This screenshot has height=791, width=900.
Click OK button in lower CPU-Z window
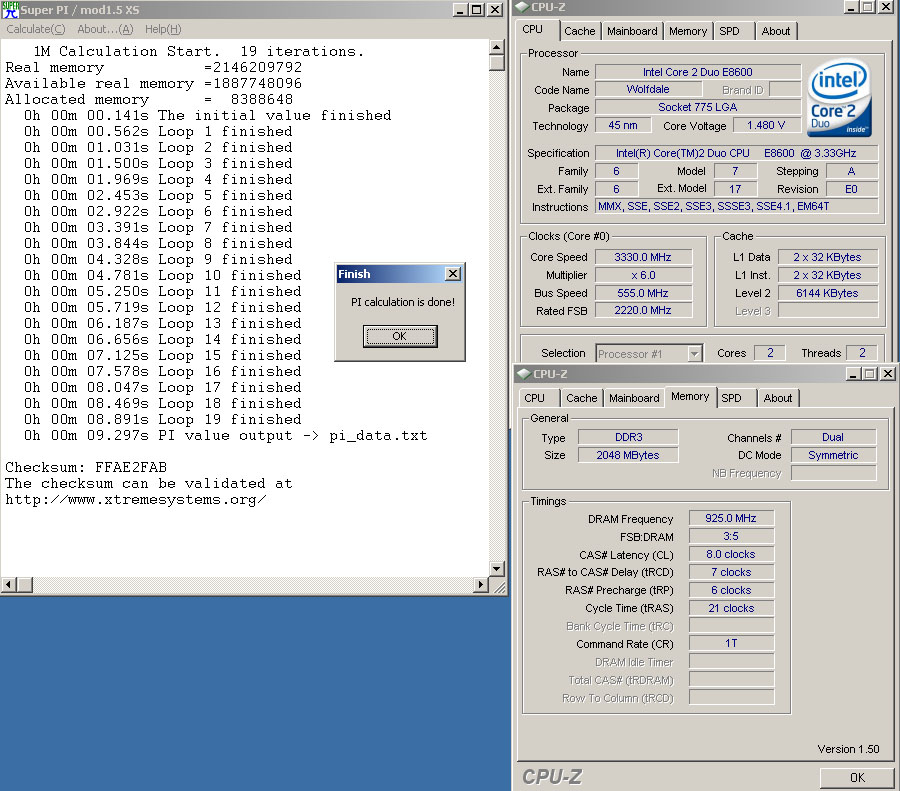(857, 777)
